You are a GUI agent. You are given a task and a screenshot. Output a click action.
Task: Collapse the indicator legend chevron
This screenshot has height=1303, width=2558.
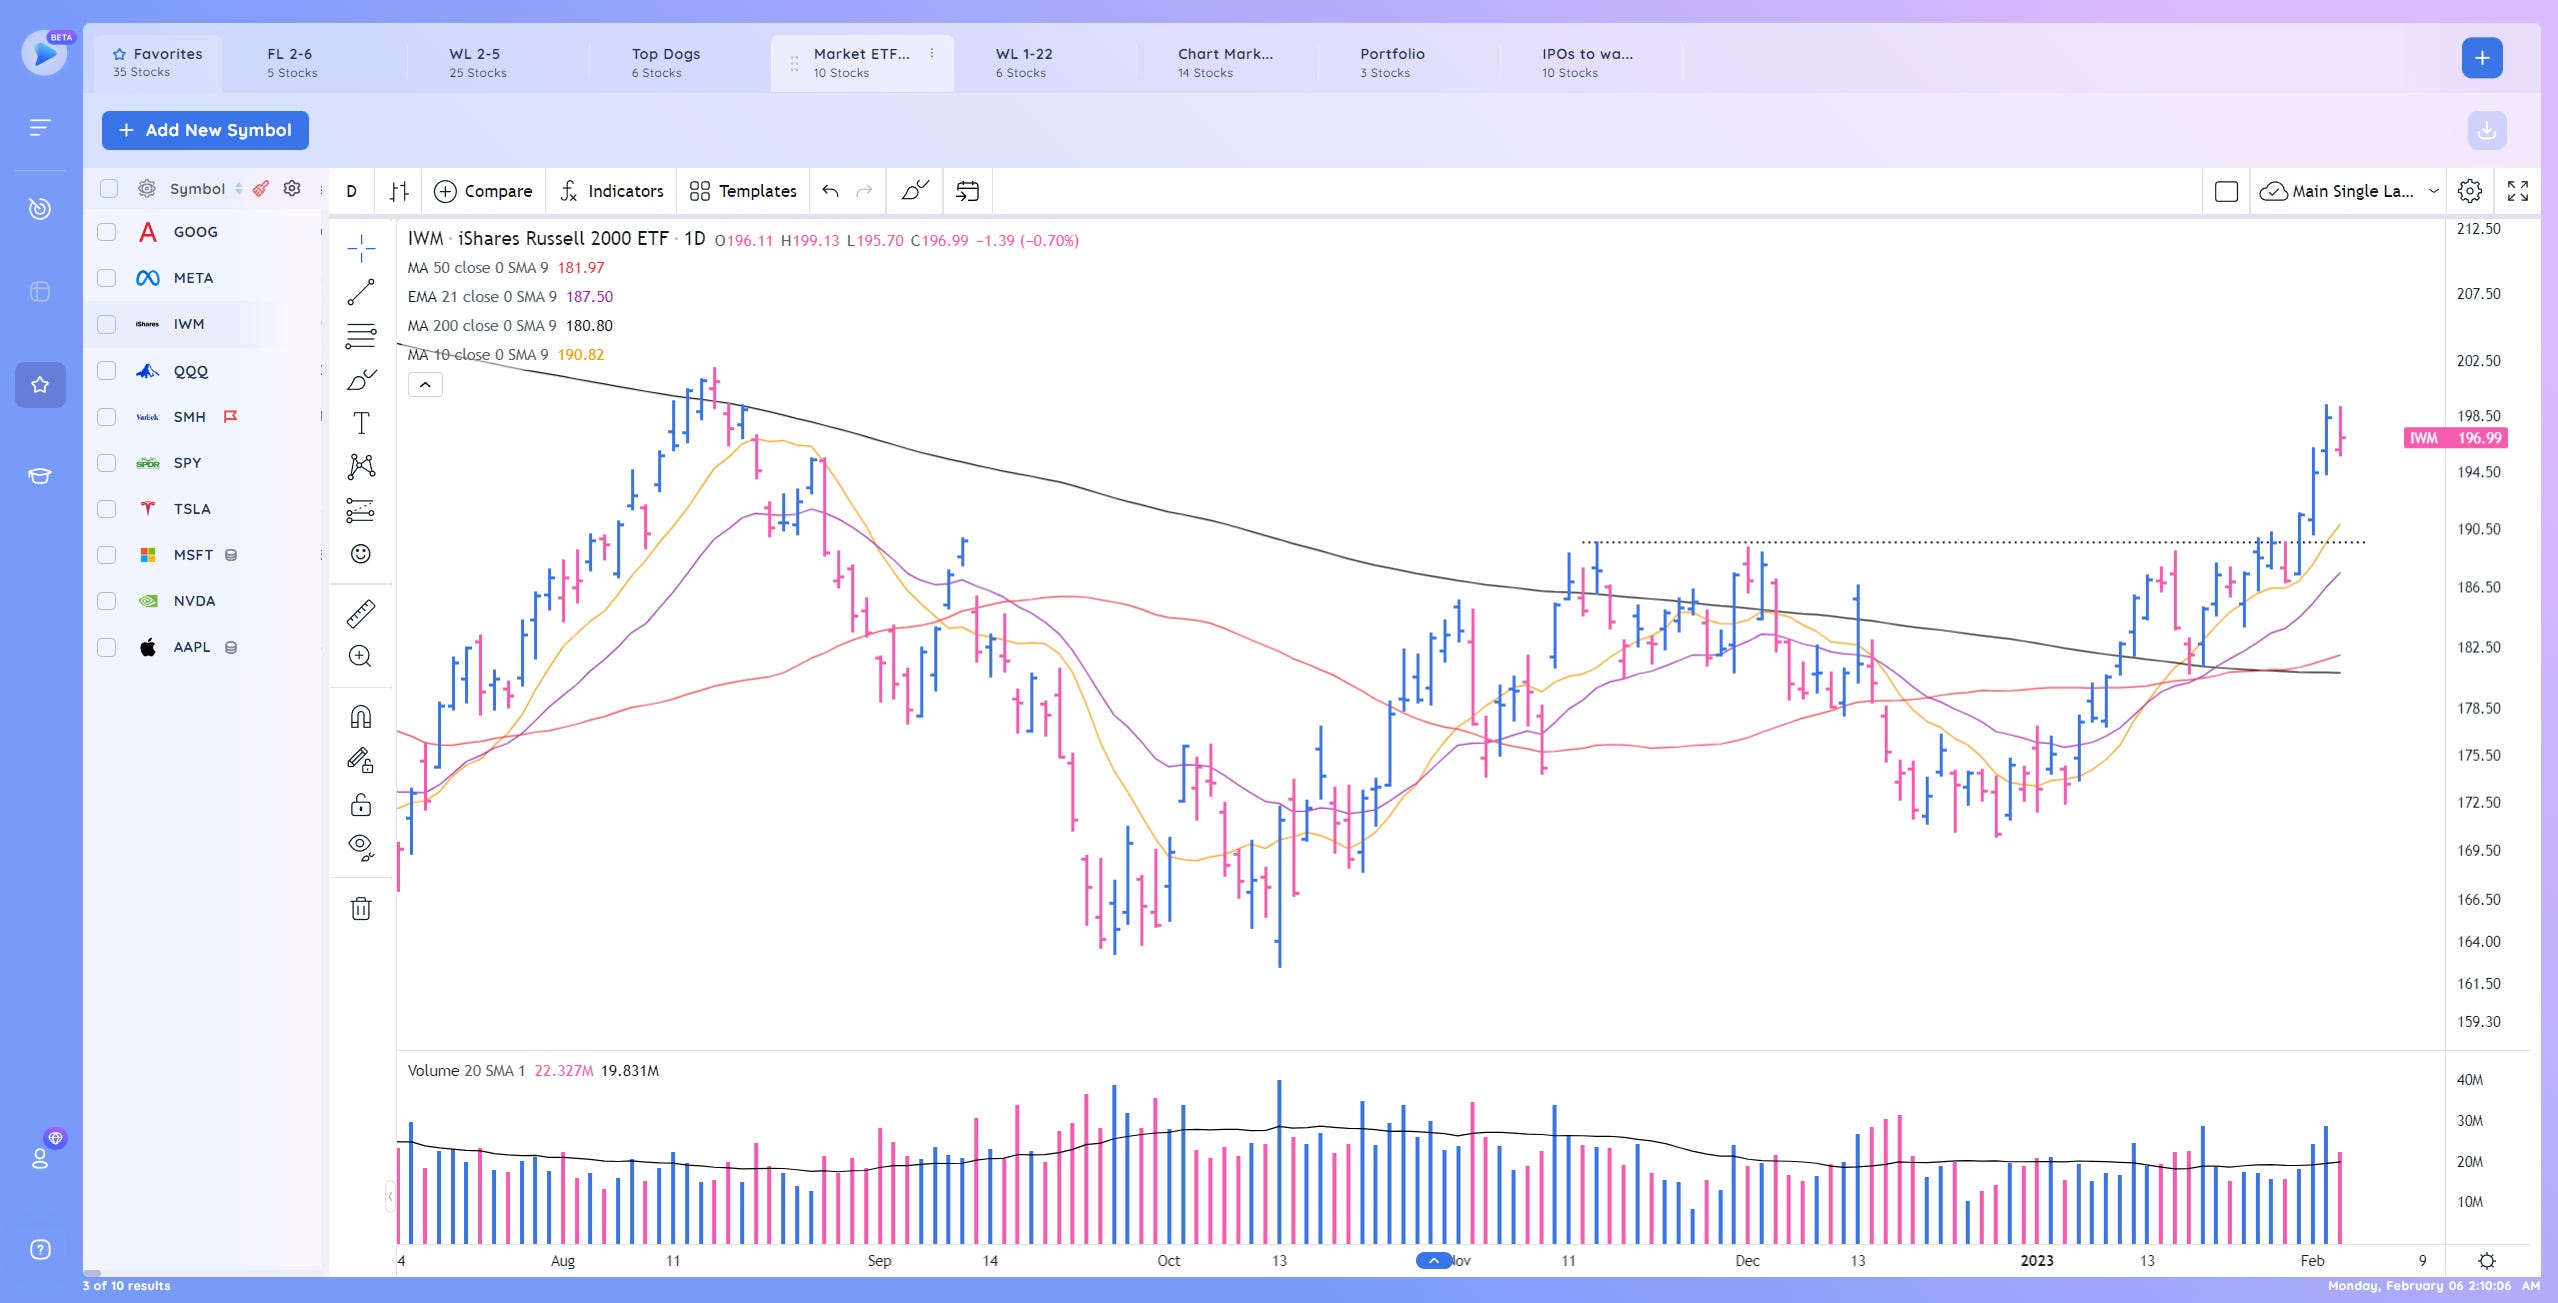coord(425,385)
